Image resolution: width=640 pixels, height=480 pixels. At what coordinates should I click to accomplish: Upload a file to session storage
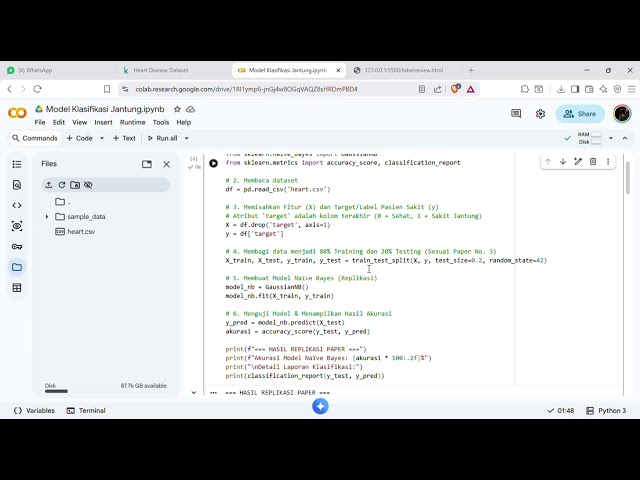pyautogui.click(x=49, y=185)
